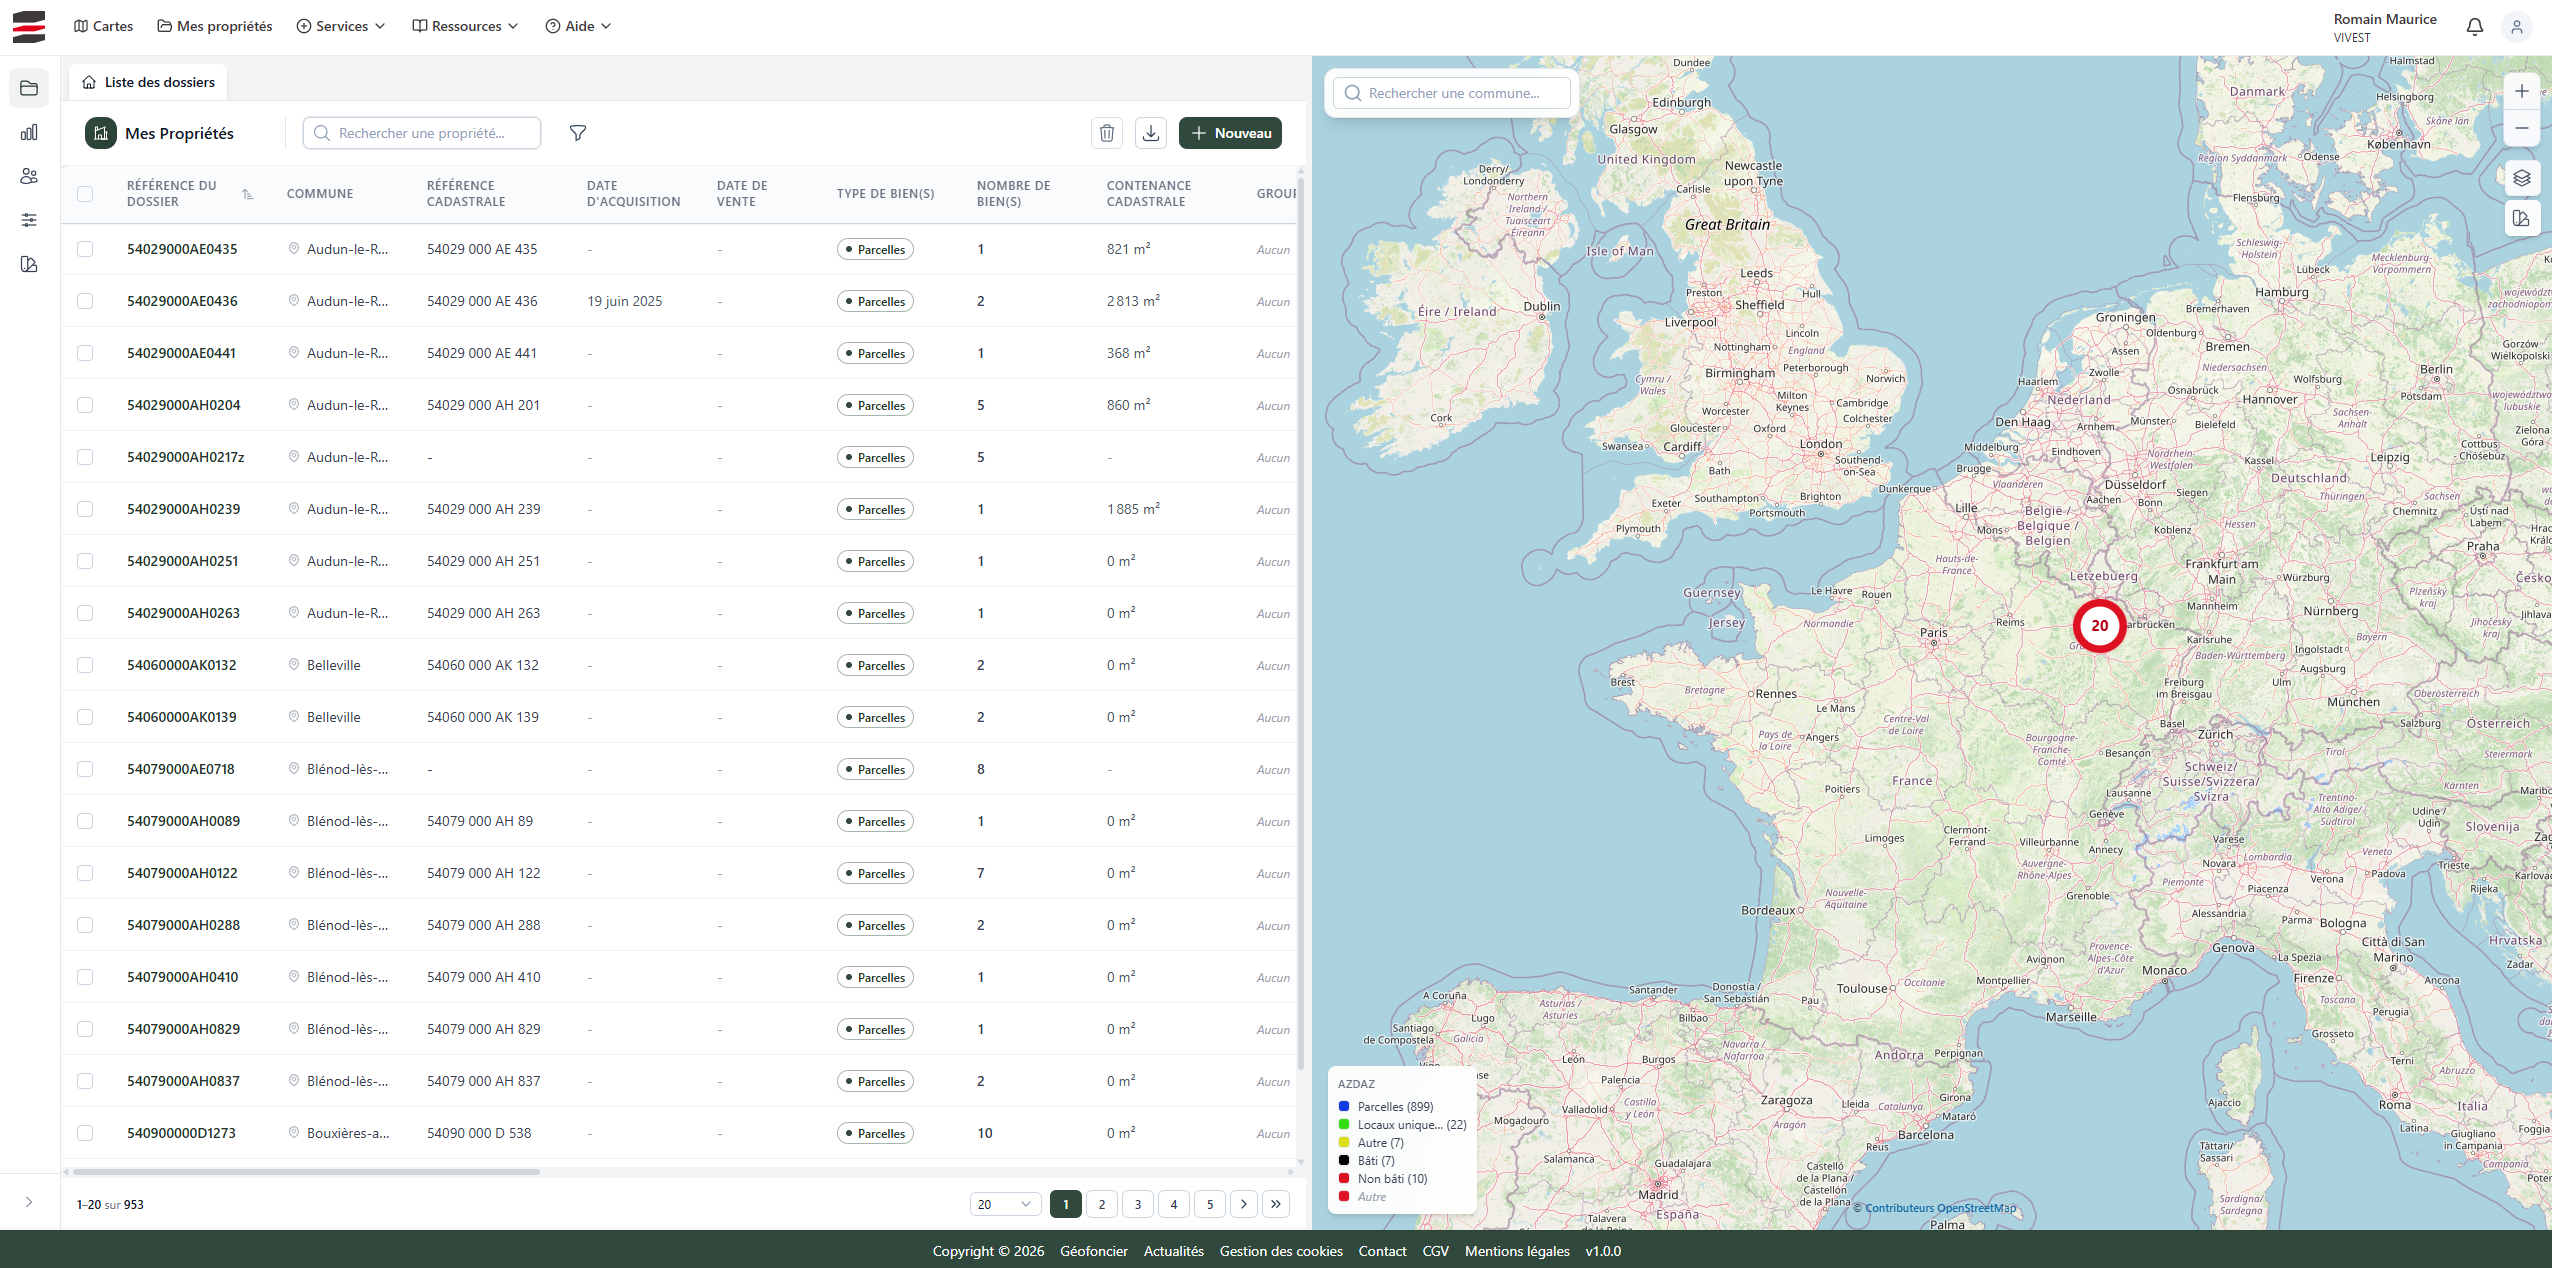
Task: Tick checkbox for dossier 54060000AK0132
Action: [85, 665]
